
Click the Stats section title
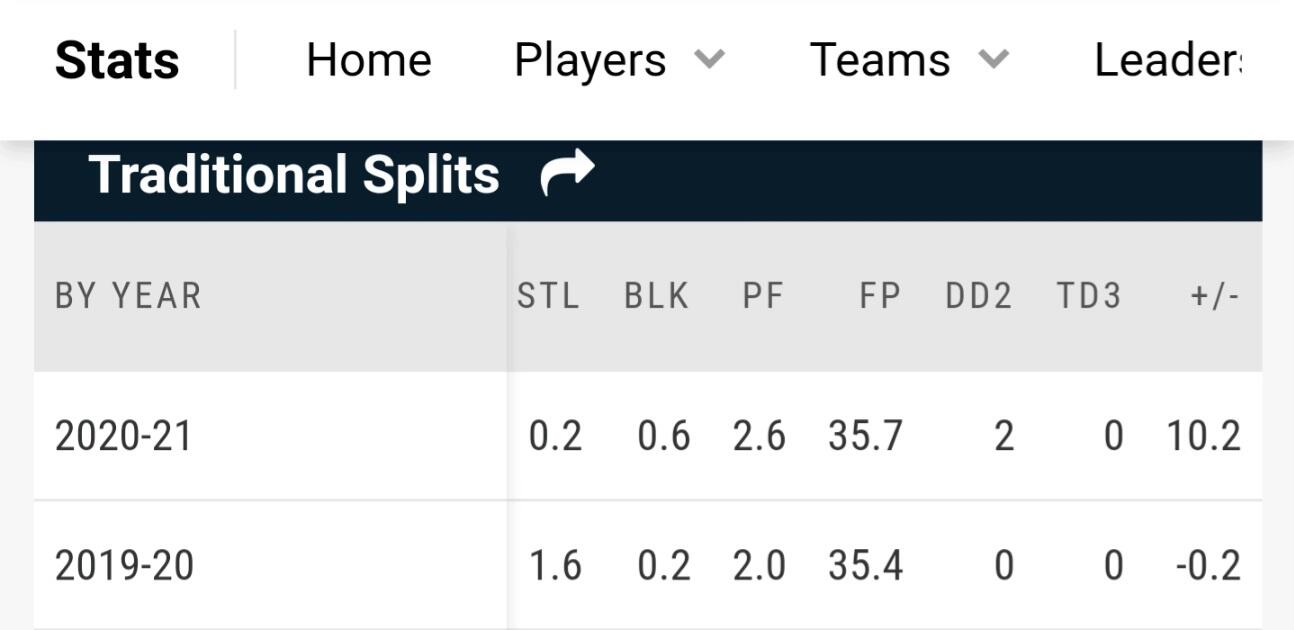pos(117,60)
